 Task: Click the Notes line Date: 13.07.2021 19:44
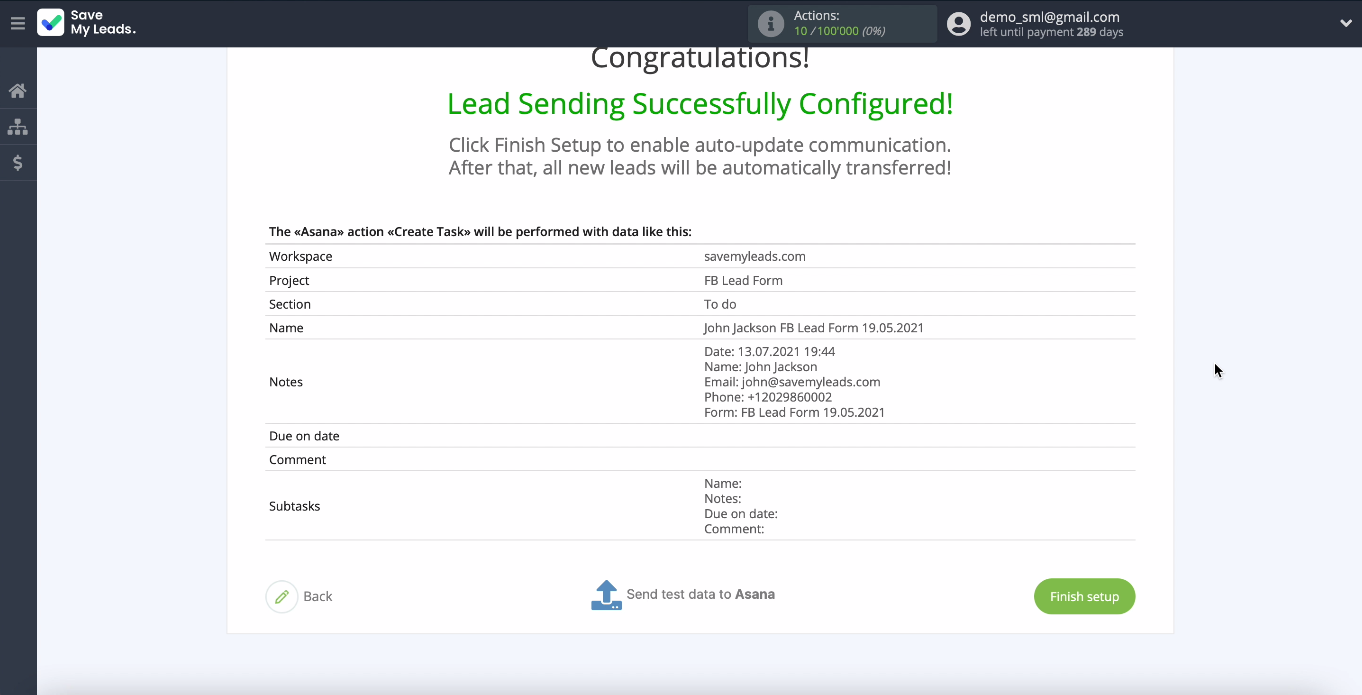click(x=769, y=352)
